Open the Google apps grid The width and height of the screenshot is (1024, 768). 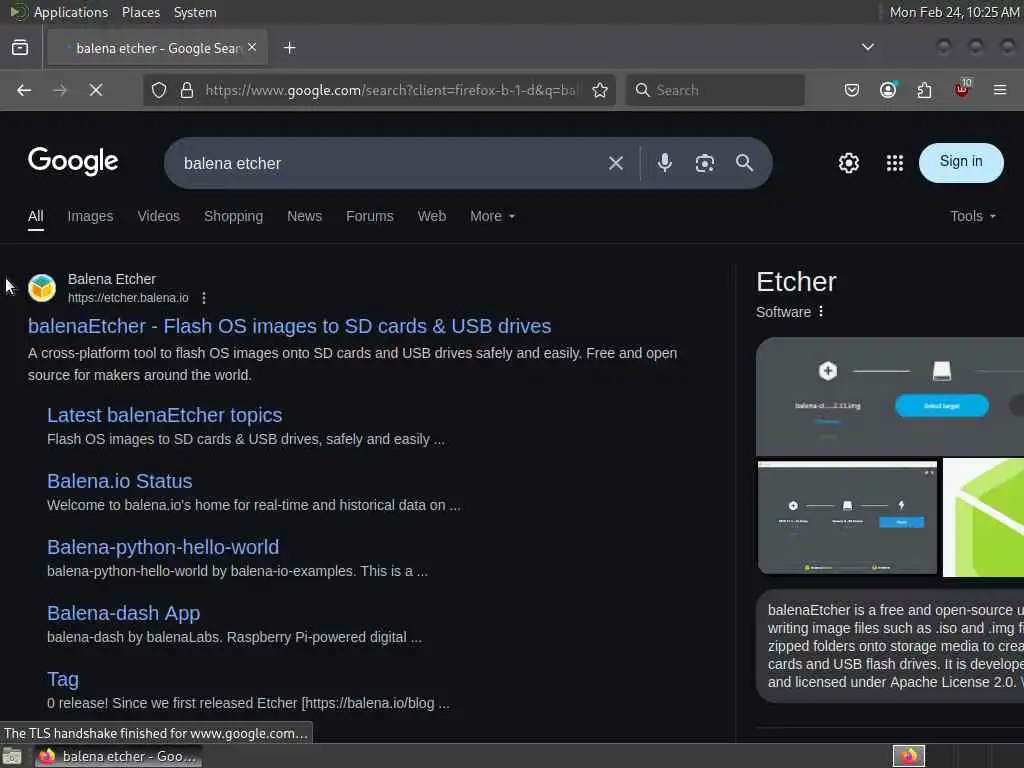[895, 163]
